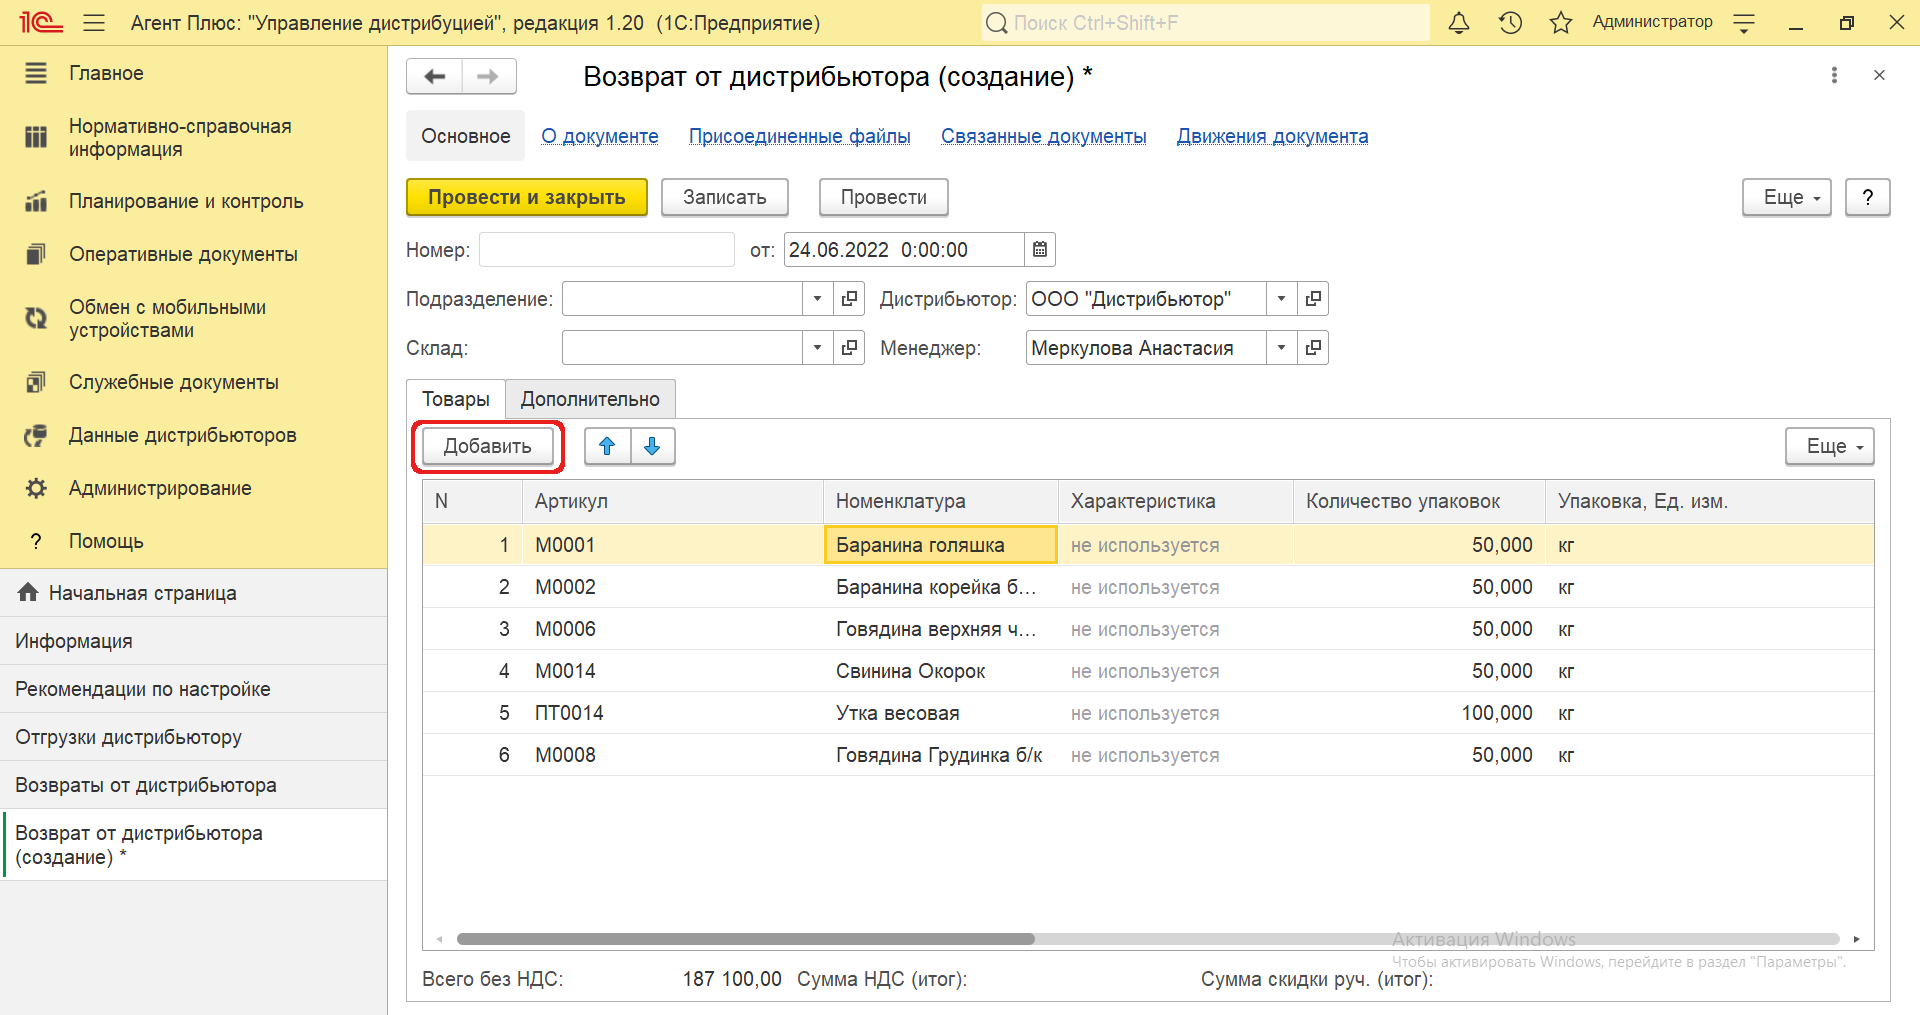The height and width of the screenshot is (1015, 1920).
Task: Click the Данные дистрибьюторов icon
Action: 36,435
